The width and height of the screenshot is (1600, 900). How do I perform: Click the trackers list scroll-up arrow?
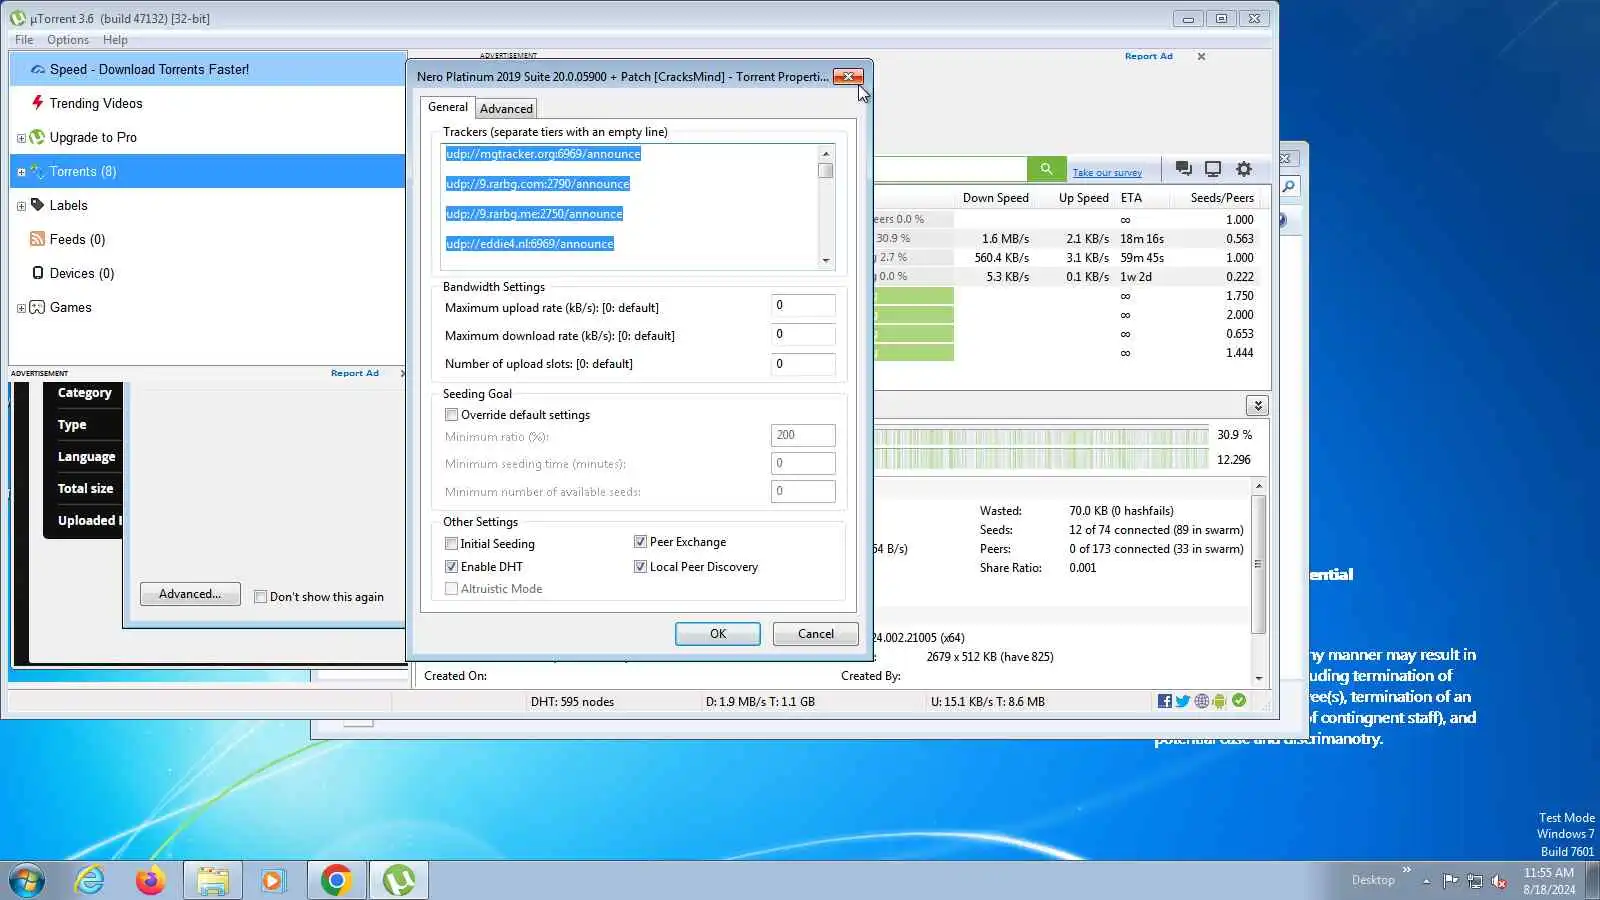click(826, 153)
